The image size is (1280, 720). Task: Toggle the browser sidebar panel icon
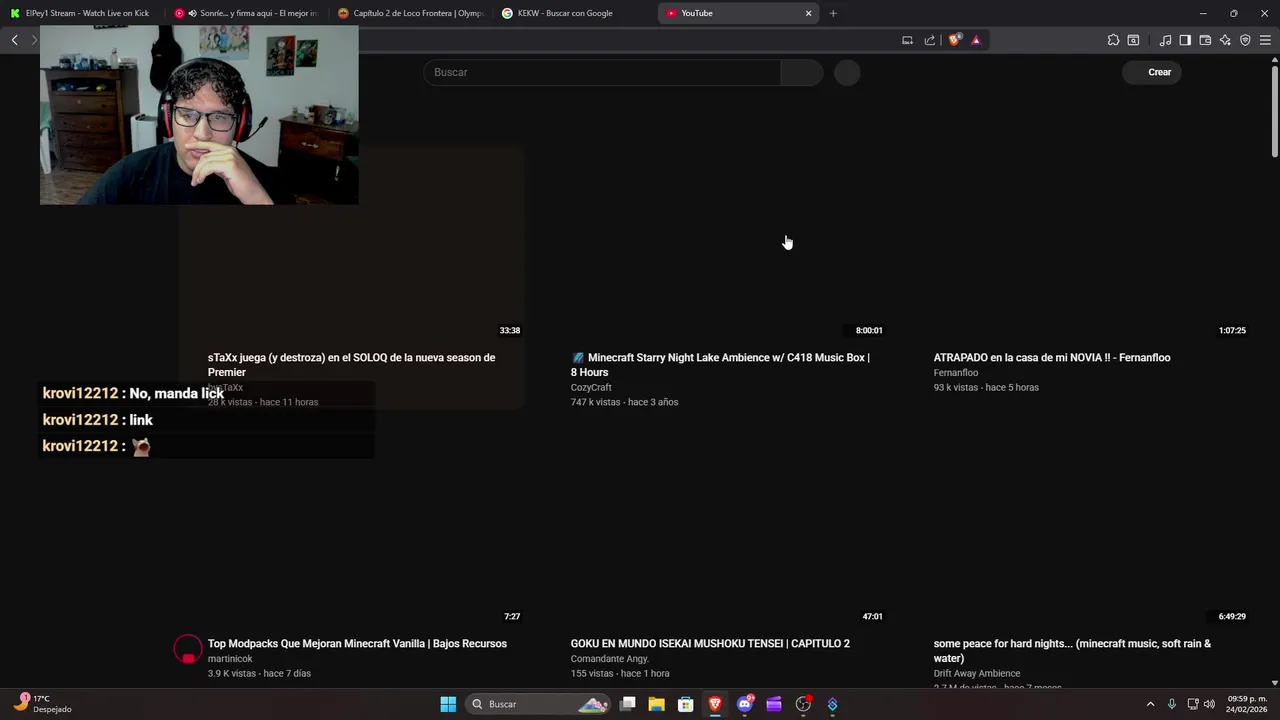1185,40
